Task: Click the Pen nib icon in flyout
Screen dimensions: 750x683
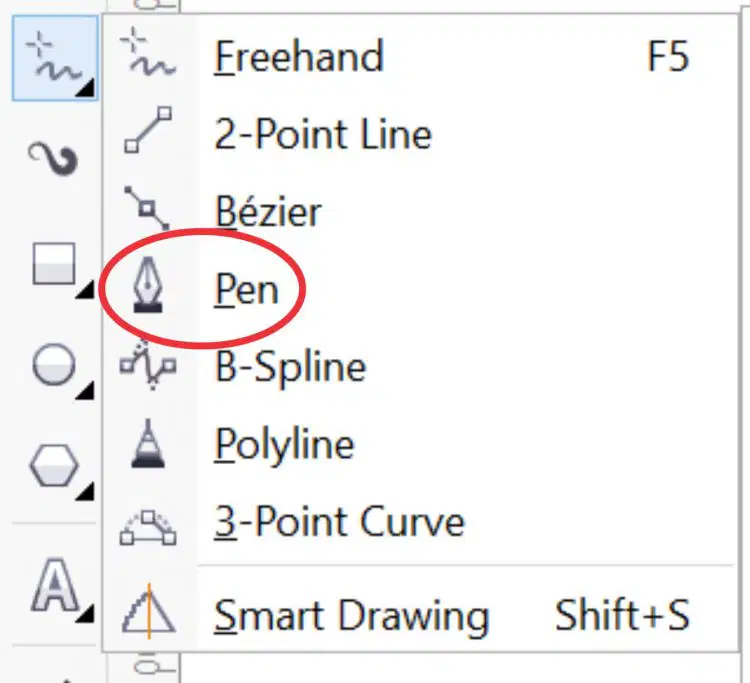Action: click(x=148, y=285)
